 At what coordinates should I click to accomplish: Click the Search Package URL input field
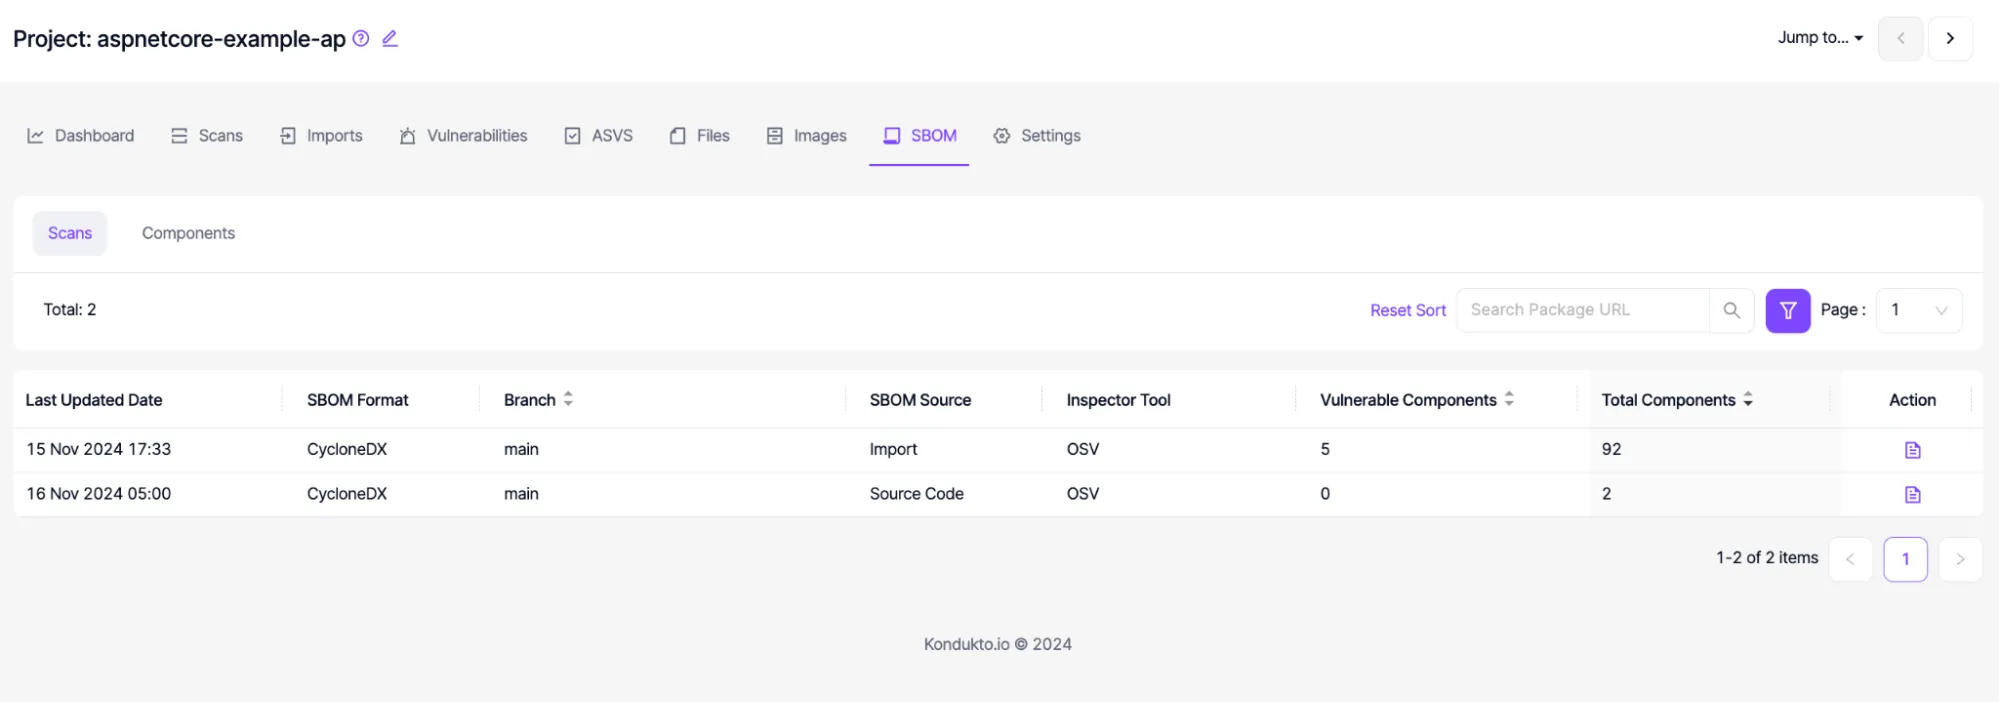1580,310
